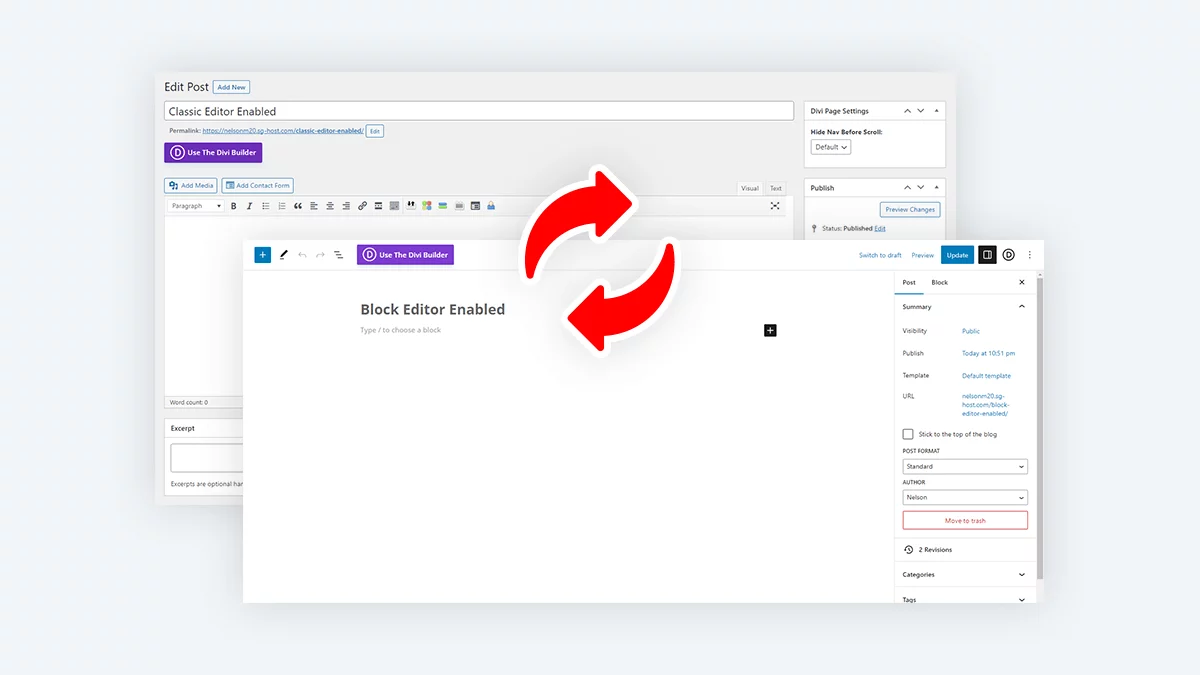Move Divi Page Settings panel down

(x=921, y=111)
